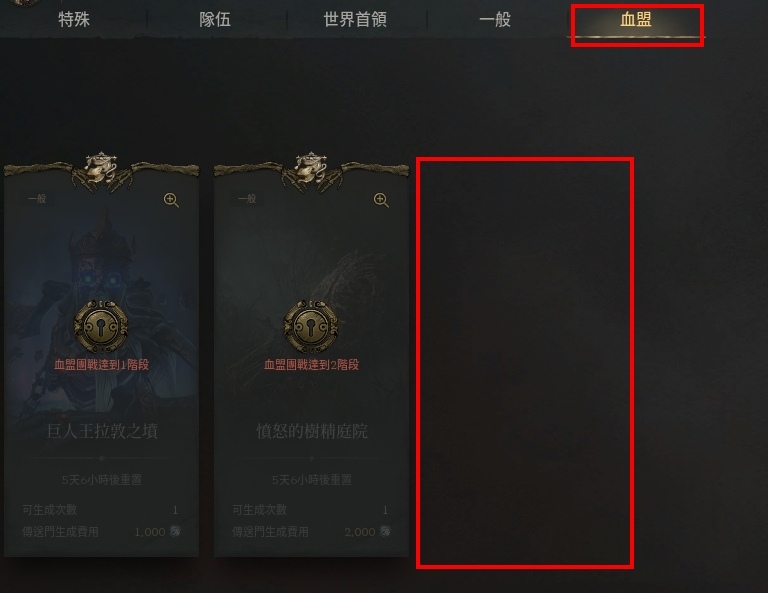The width and height of the screenshot is (768, 593).
Task: Select the 世界首領 tab
Action: (355, 20)
